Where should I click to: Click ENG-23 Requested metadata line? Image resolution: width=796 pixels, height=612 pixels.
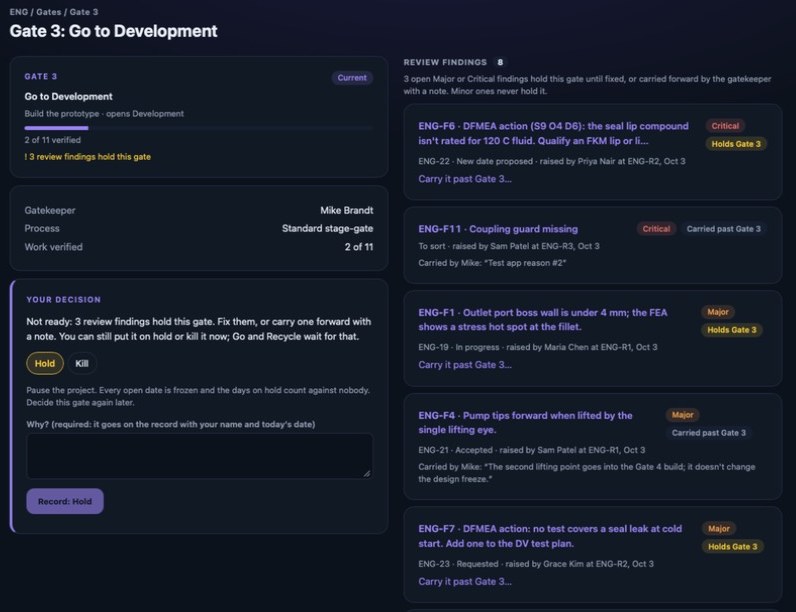536,564
